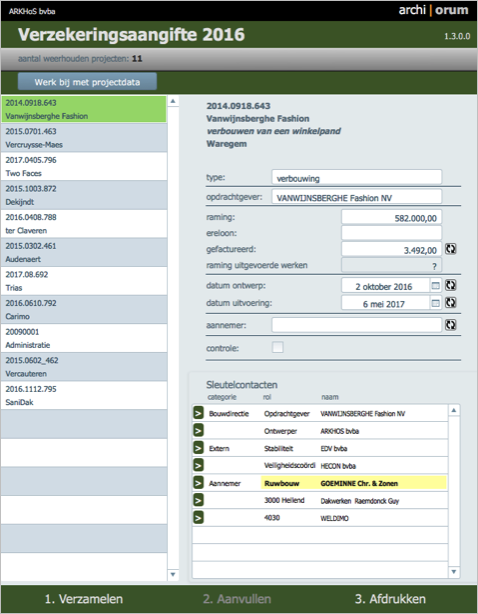
Task: Click categorie column header
Action: [222, 397]
